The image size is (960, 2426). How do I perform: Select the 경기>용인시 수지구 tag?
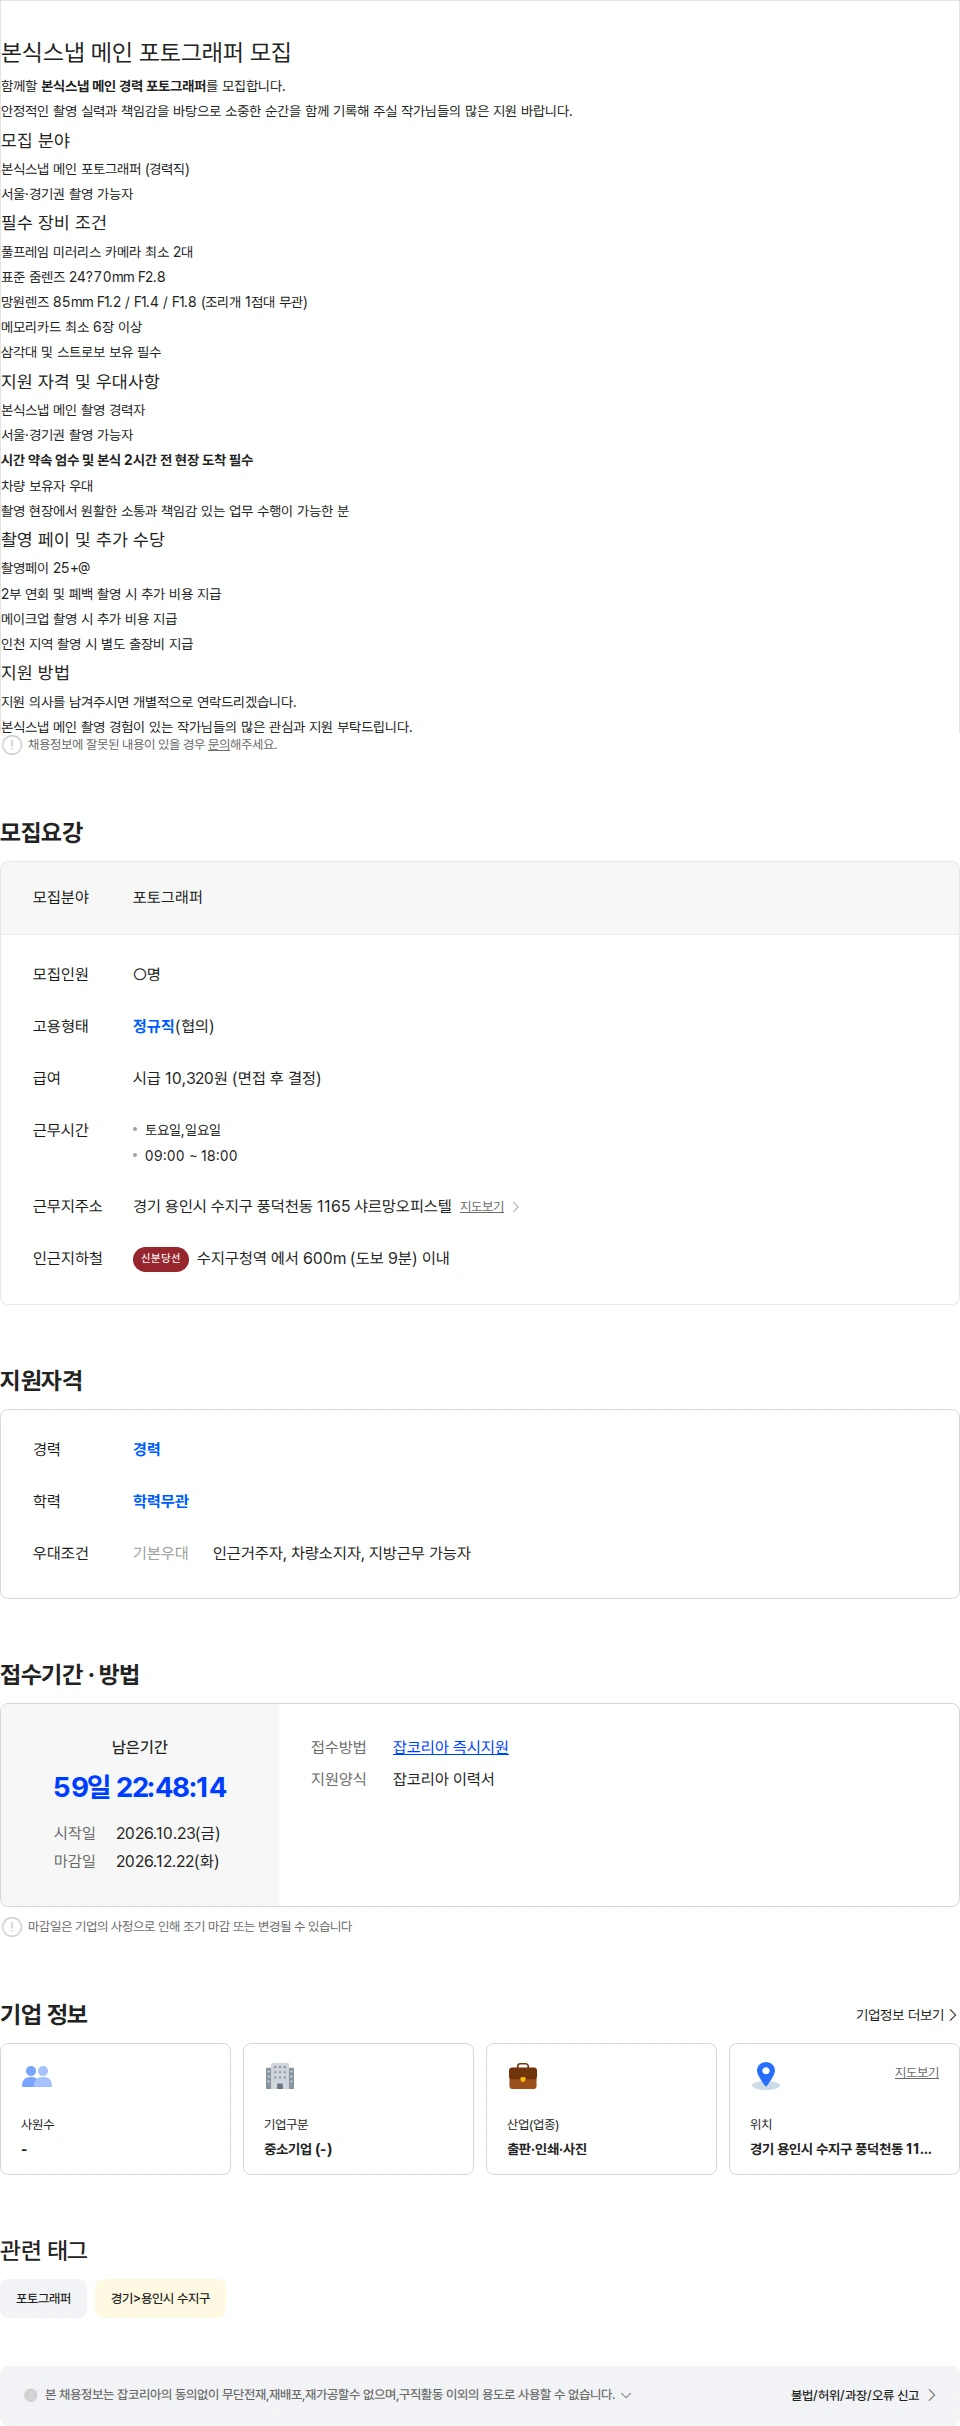coord(161,2298)
